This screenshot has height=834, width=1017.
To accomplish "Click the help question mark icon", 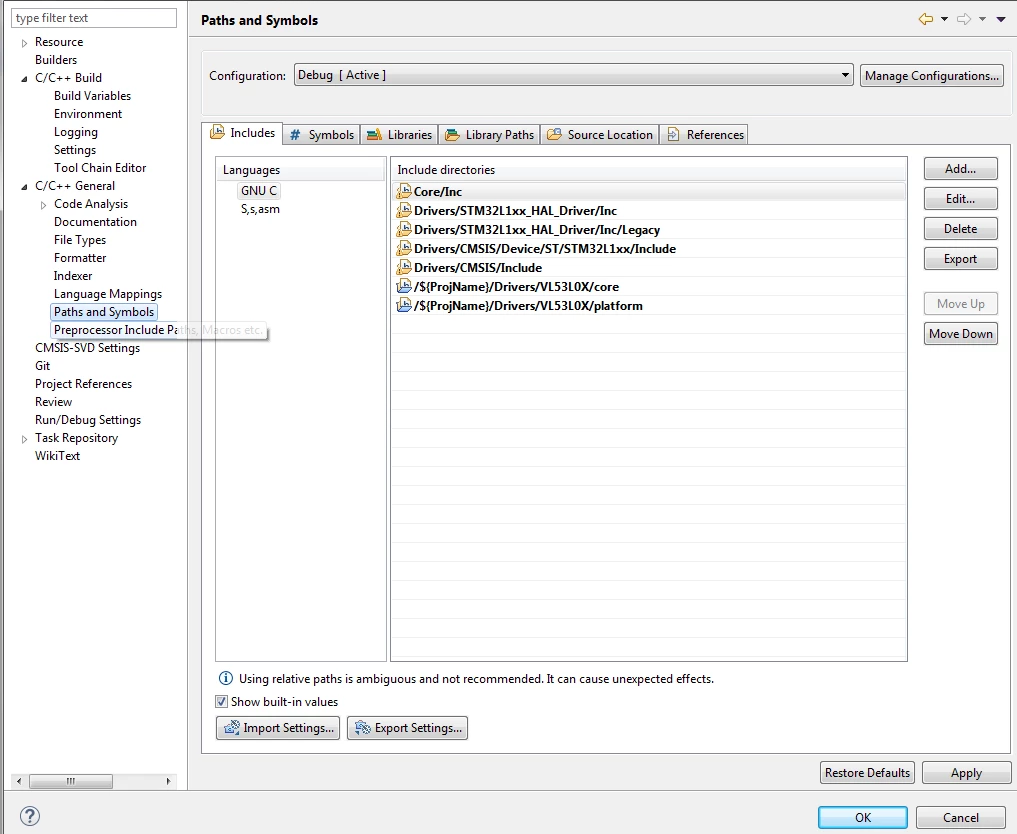I will coord(30,816).
